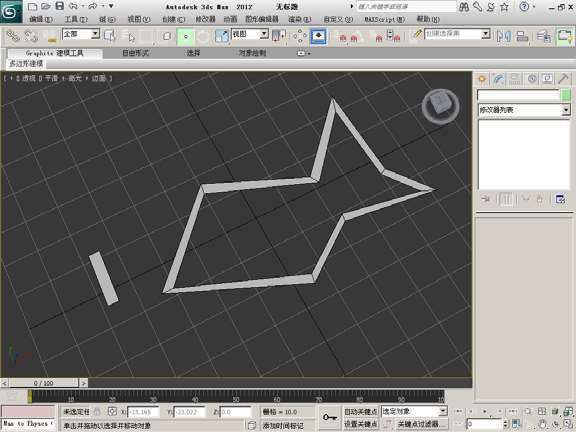Open the Create panel star icon
This screenshot has width=576, height=432.
coord(482,79)
